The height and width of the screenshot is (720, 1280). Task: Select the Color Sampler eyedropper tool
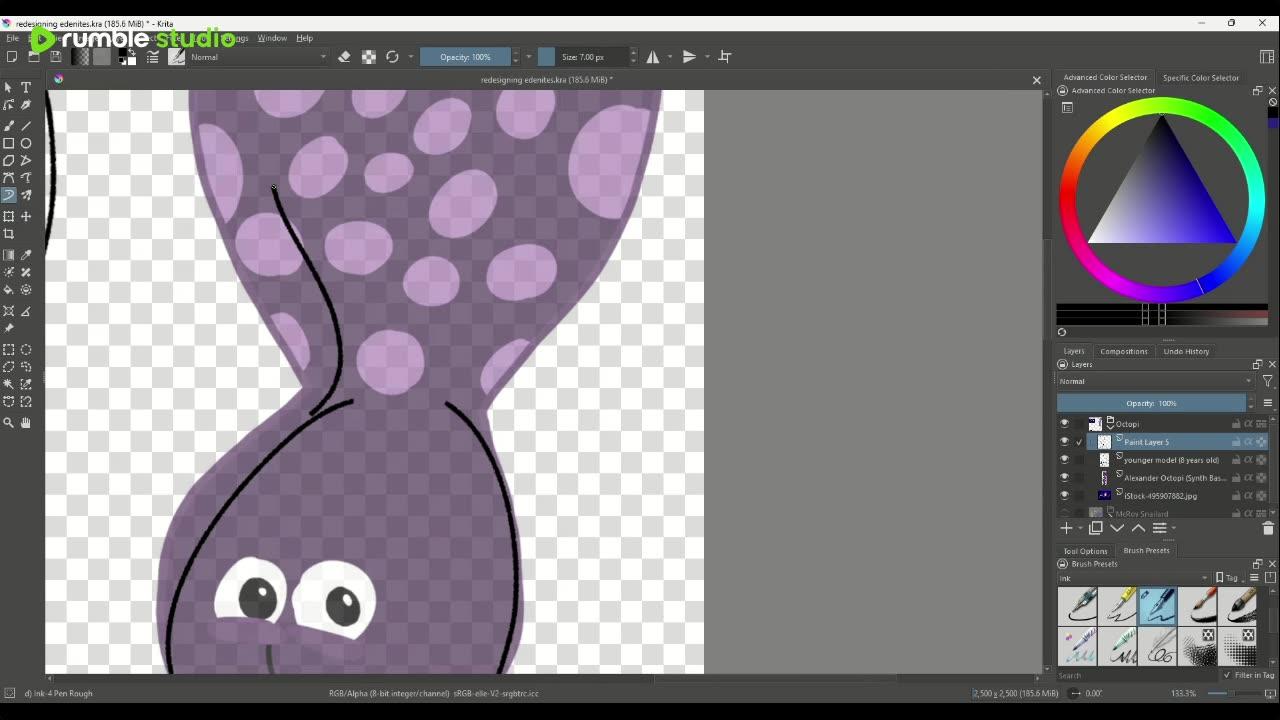26,255
